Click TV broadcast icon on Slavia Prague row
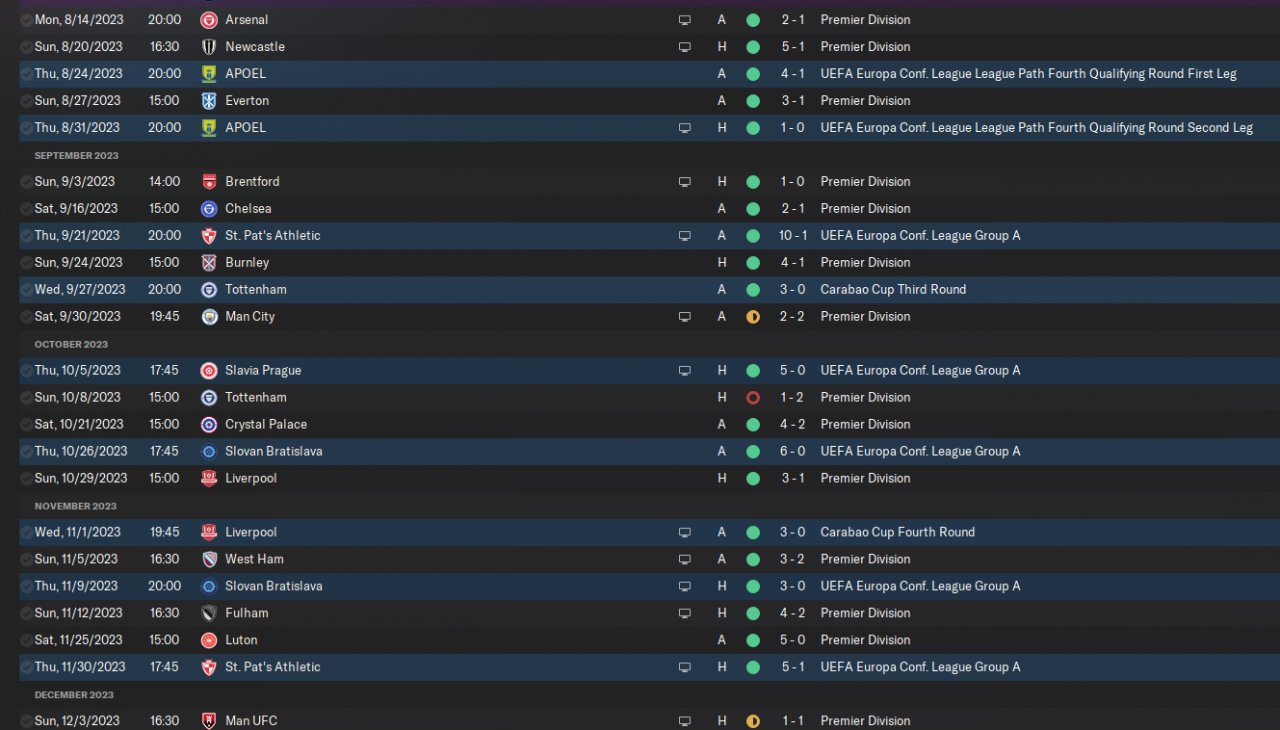This screenshot has width=1280, height=730. pyautogui.click(x=685, y=371)
